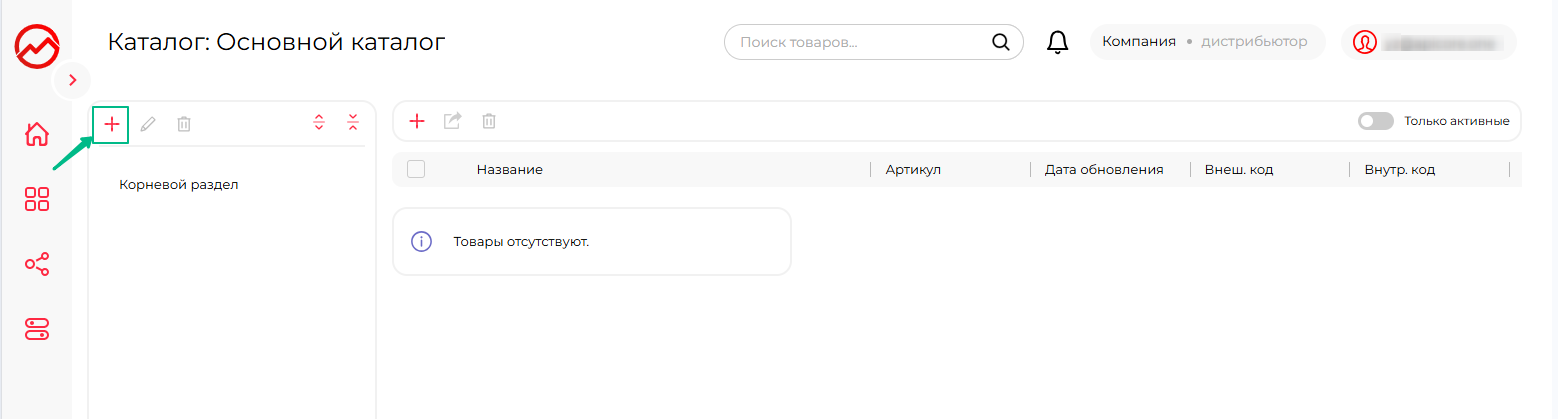Delete products using table toolbar trash icon
This screenshot has height=419, width=1558.
point(489,121)
